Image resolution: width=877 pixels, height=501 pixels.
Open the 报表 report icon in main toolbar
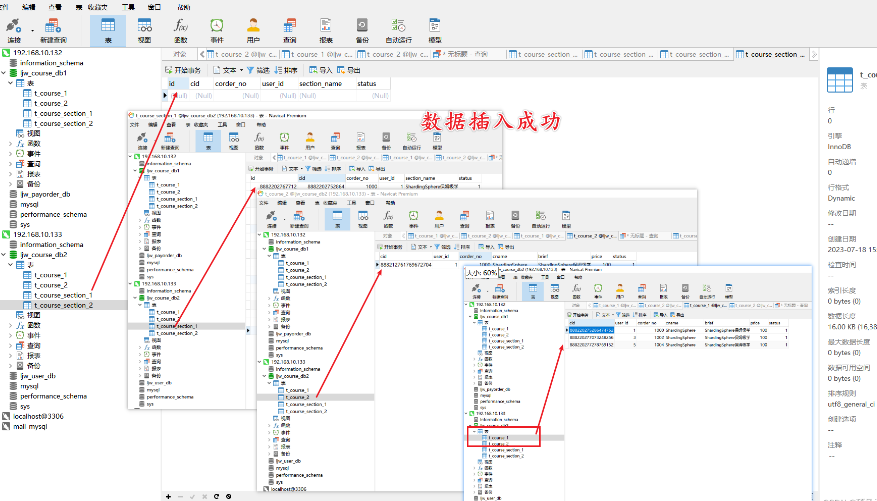pyautogui.click(x=326, y=30)
